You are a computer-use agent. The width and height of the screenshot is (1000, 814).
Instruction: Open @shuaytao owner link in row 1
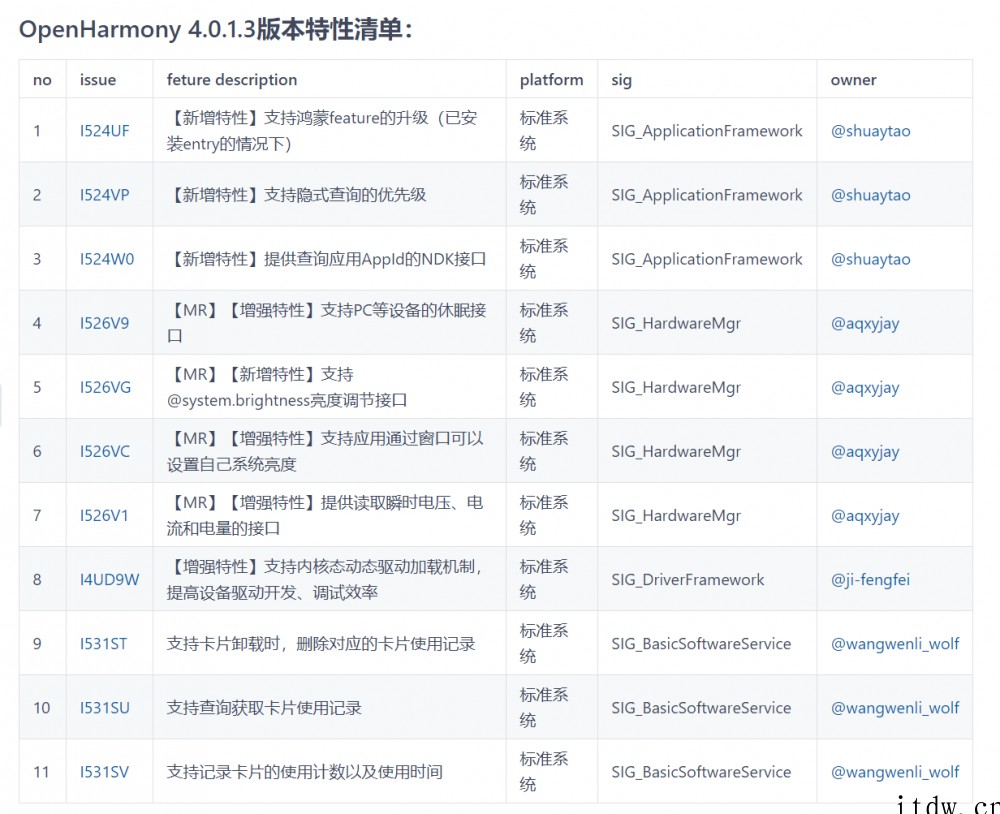871,131
